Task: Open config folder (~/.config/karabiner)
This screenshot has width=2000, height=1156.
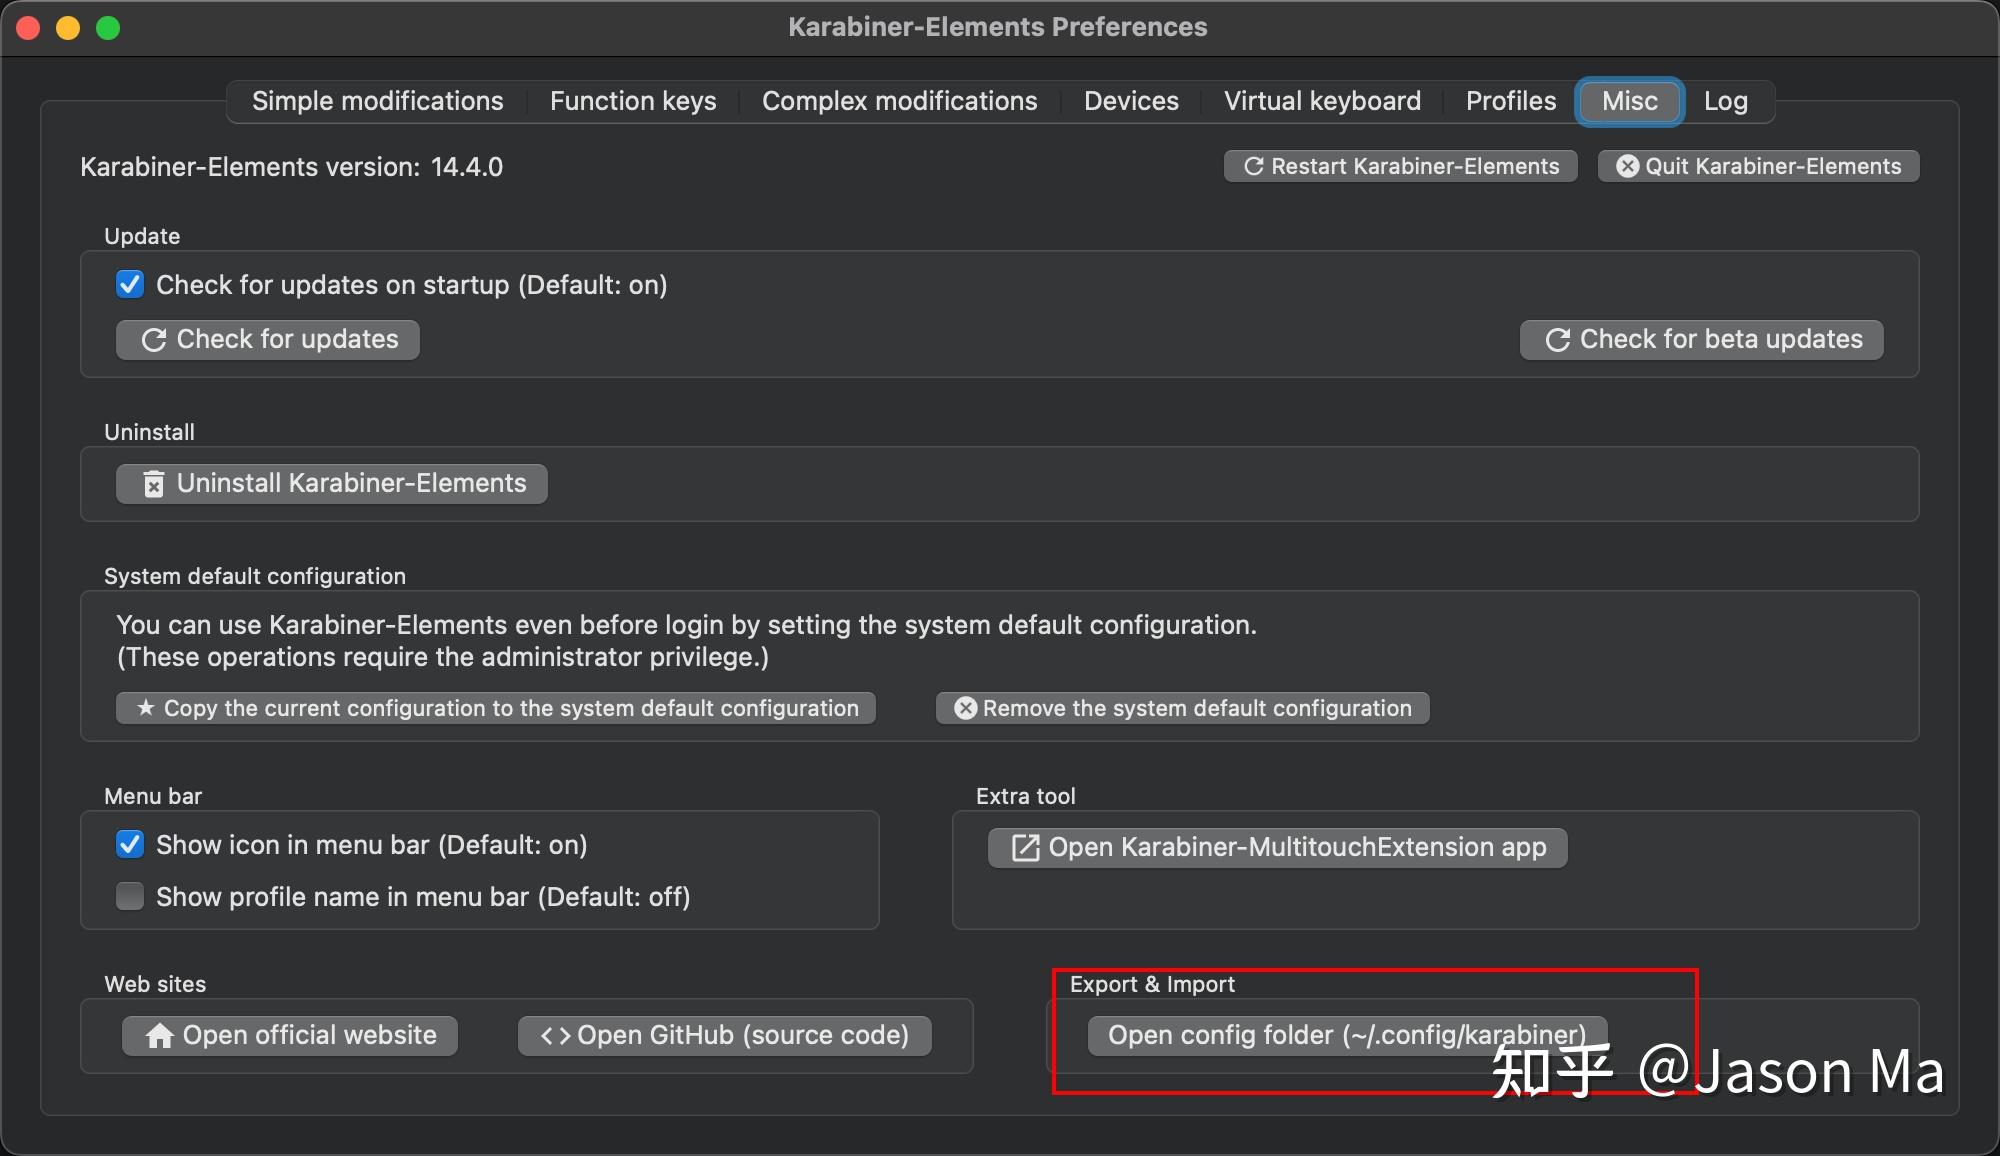Action: 1346,1035
